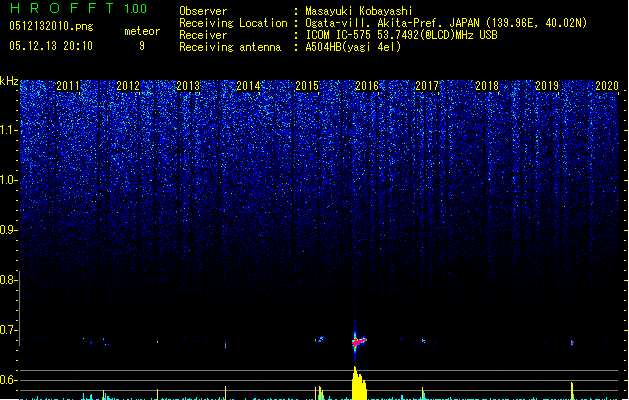Click the 0.8 frequency axis label
The width and height of the screenshot is (629, 400).
8,280
